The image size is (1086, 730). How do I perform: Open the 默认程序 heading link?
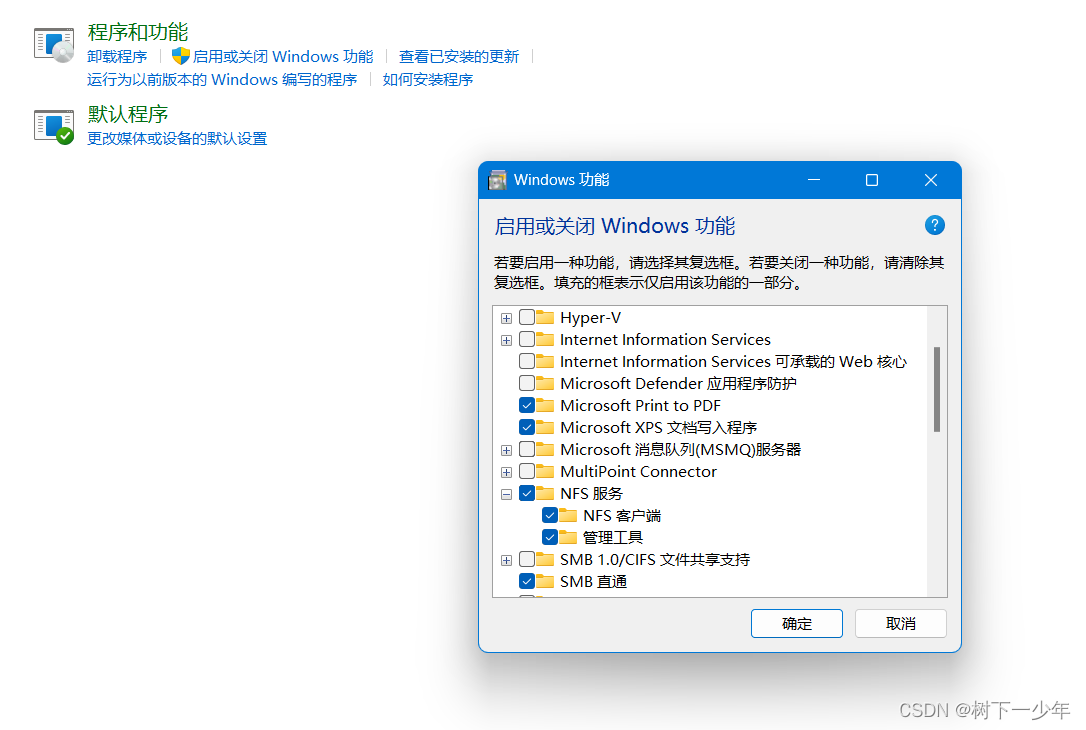tap(128, 114)
